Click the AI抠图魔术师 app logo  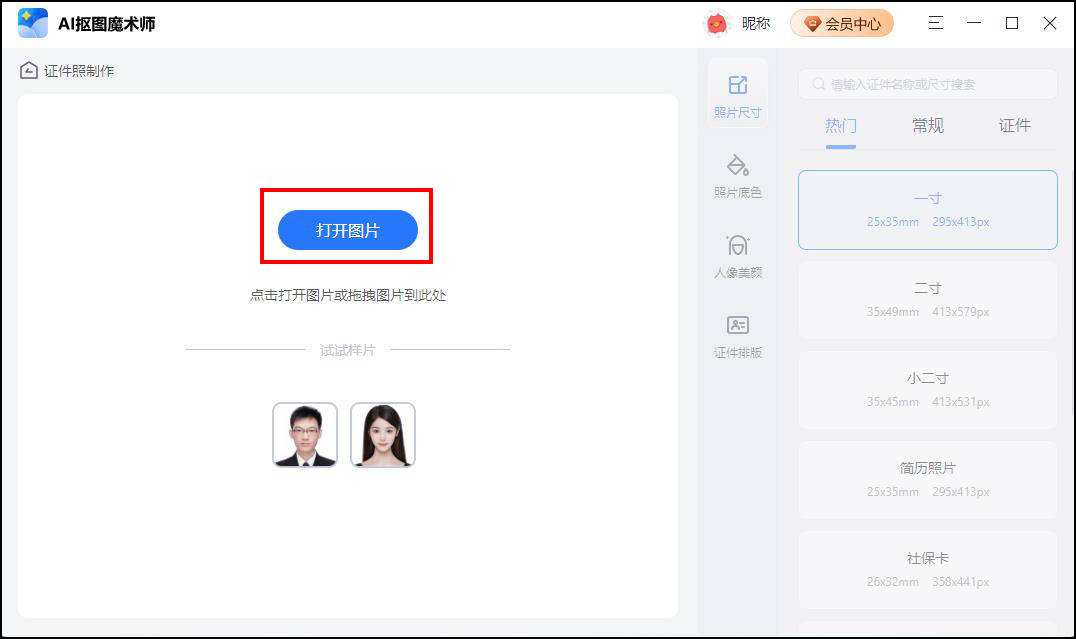tap(33, 23)
